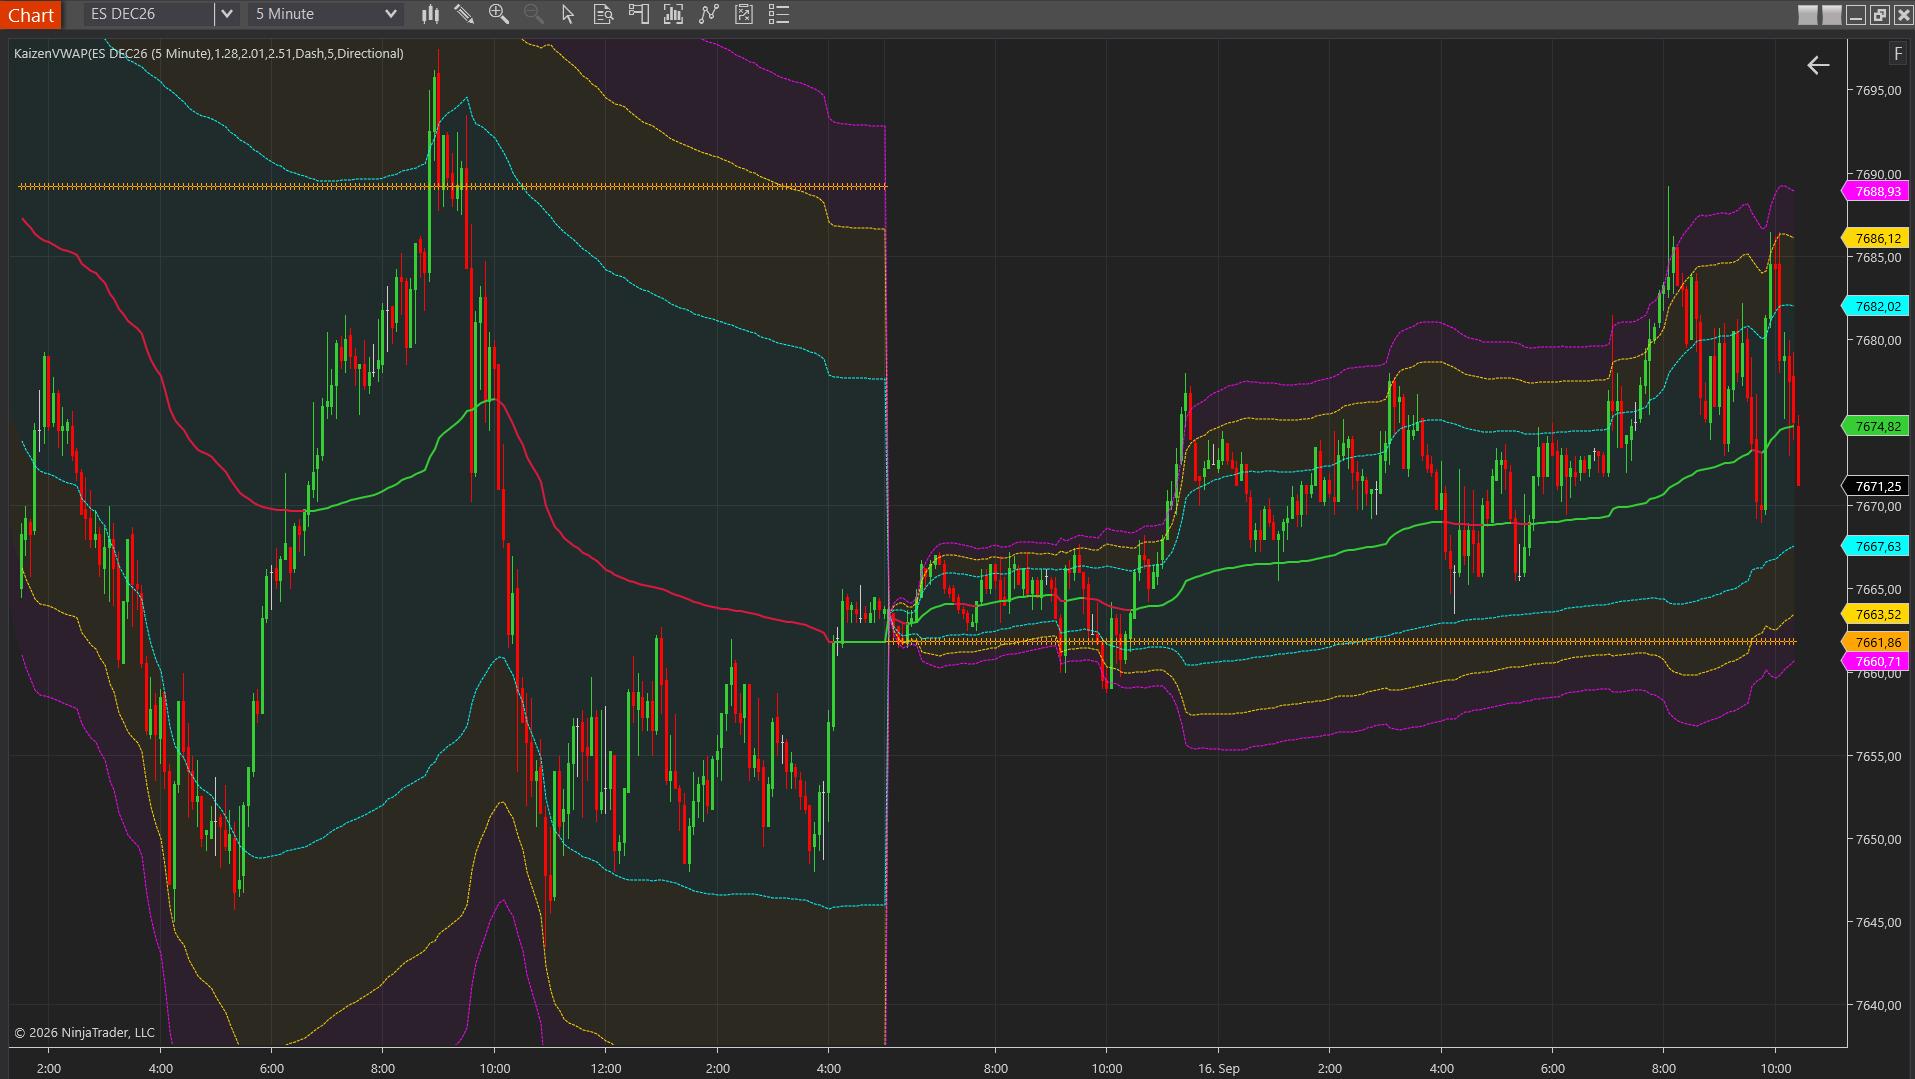Viewport: 1915px width, 1079px height.
Task: Select the KaizenVWAP indicator label
Action: click(x=209, y=54)
